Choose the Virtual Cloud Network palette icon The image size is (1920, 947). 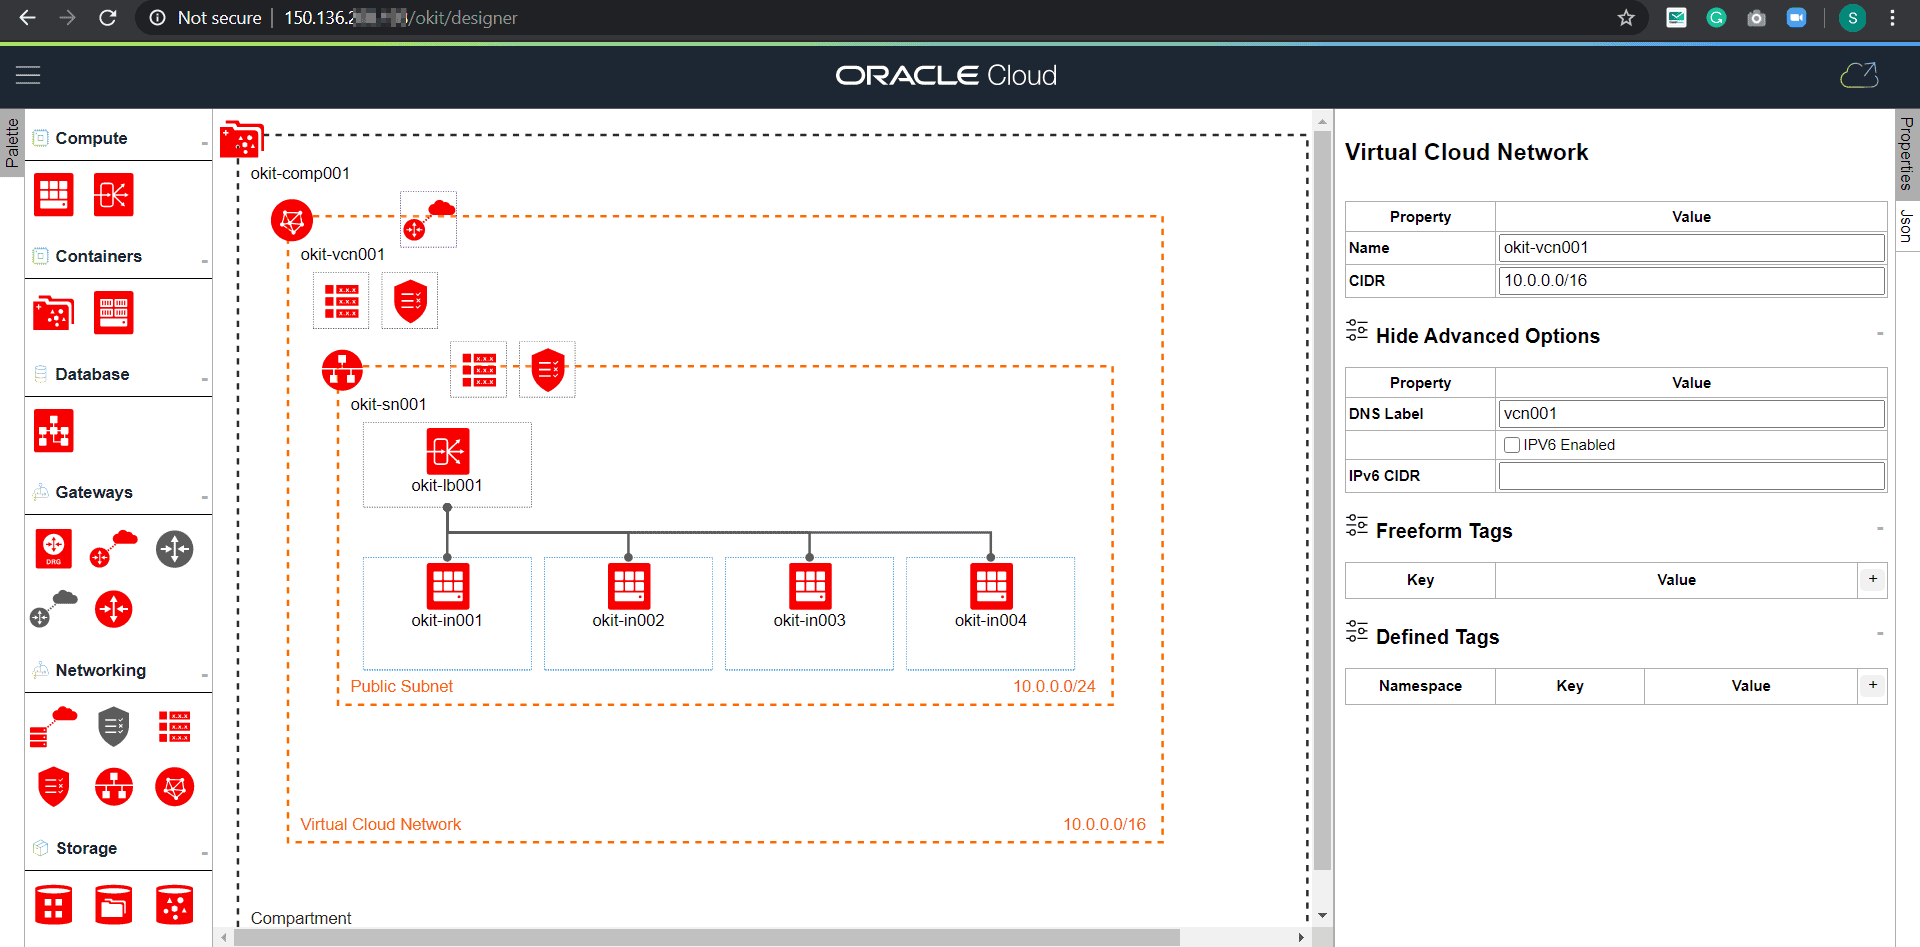(x=175, y=787)
